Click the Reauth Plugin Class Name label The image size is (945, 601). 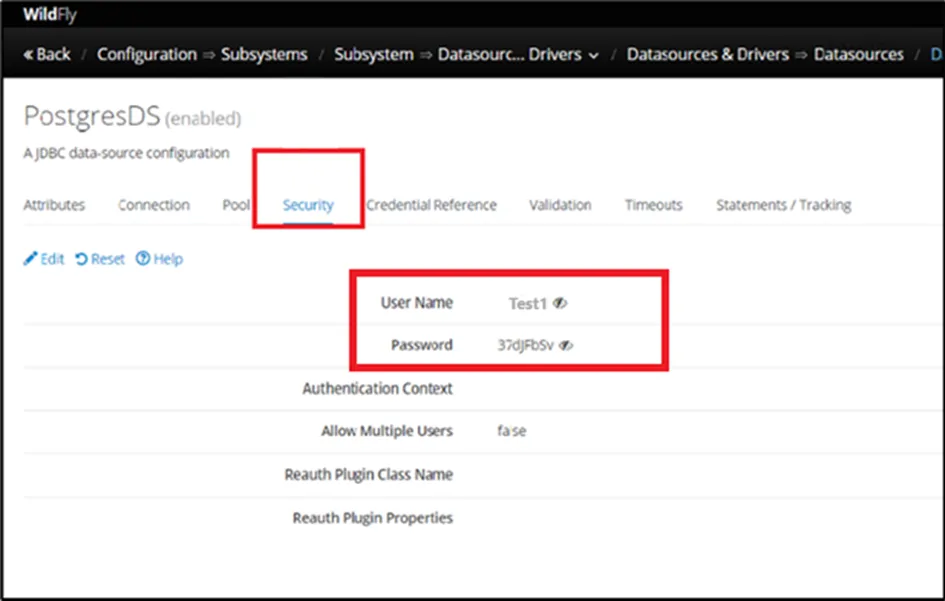click(x=368, y=474)
